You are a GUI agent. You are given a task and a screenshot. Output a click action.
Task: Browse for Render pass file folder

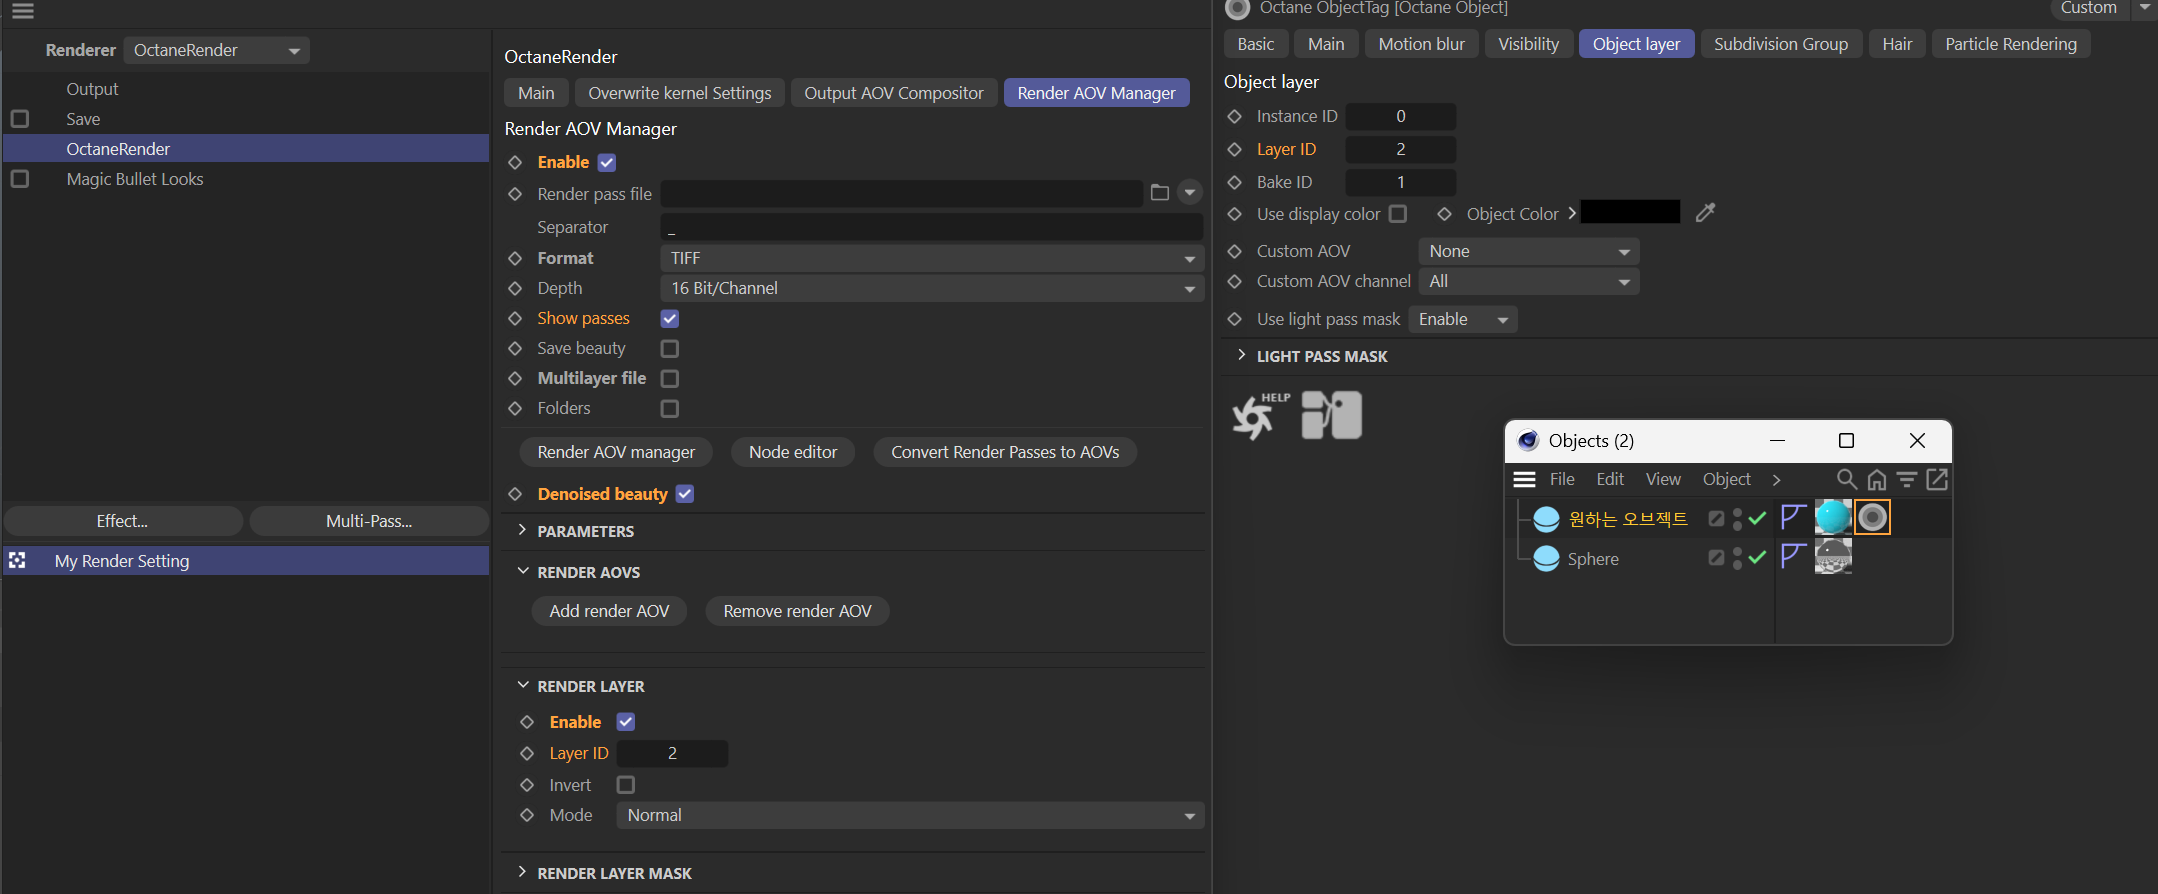point(1159,193)
